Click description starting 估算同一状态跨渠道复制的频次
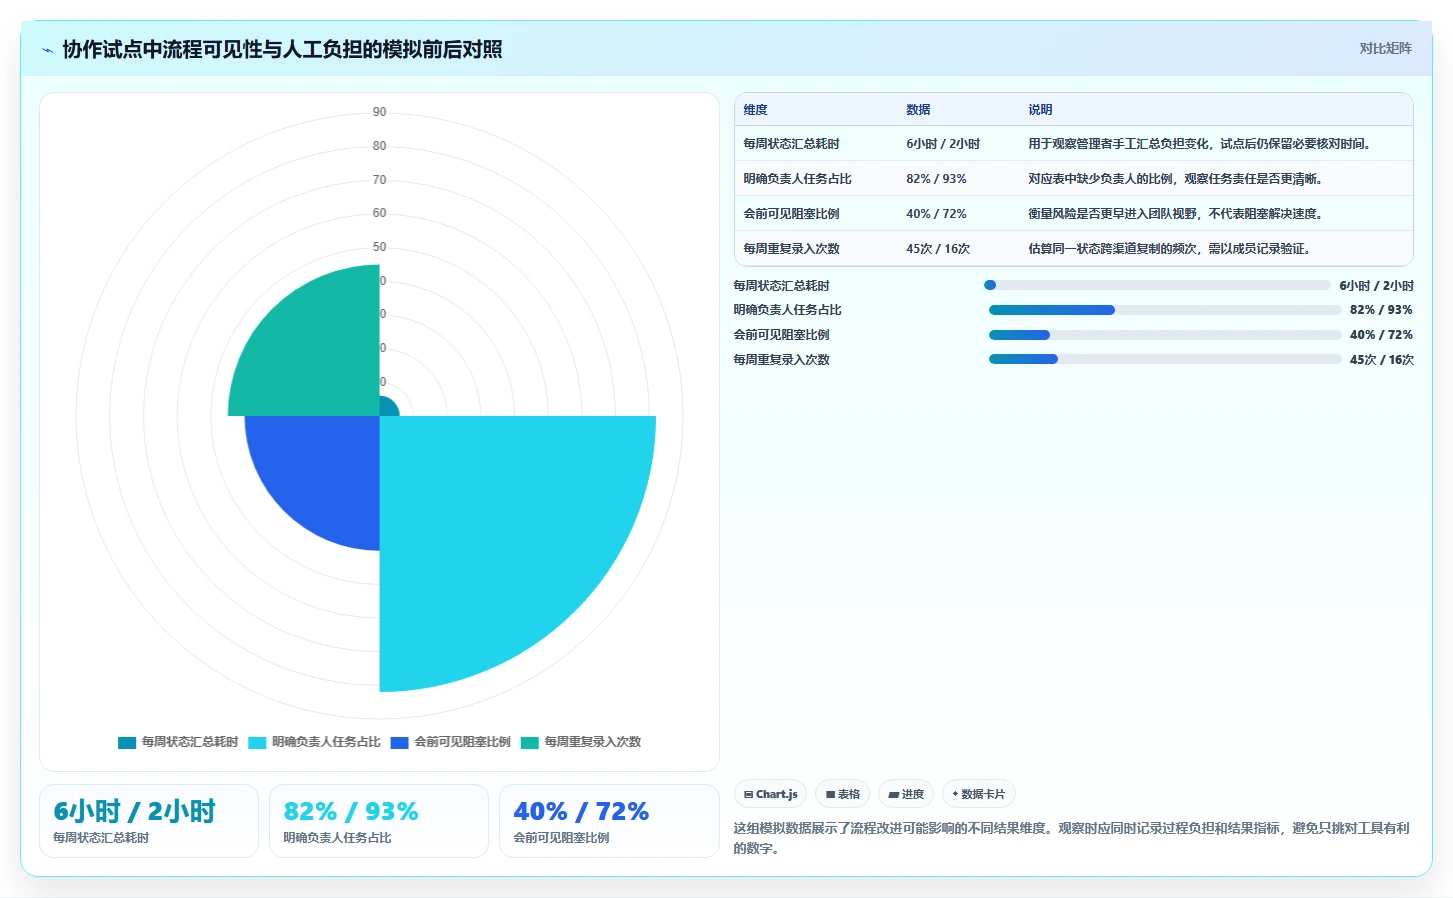The width and height of the screenshot is (1453, 898). [1169, 249]
